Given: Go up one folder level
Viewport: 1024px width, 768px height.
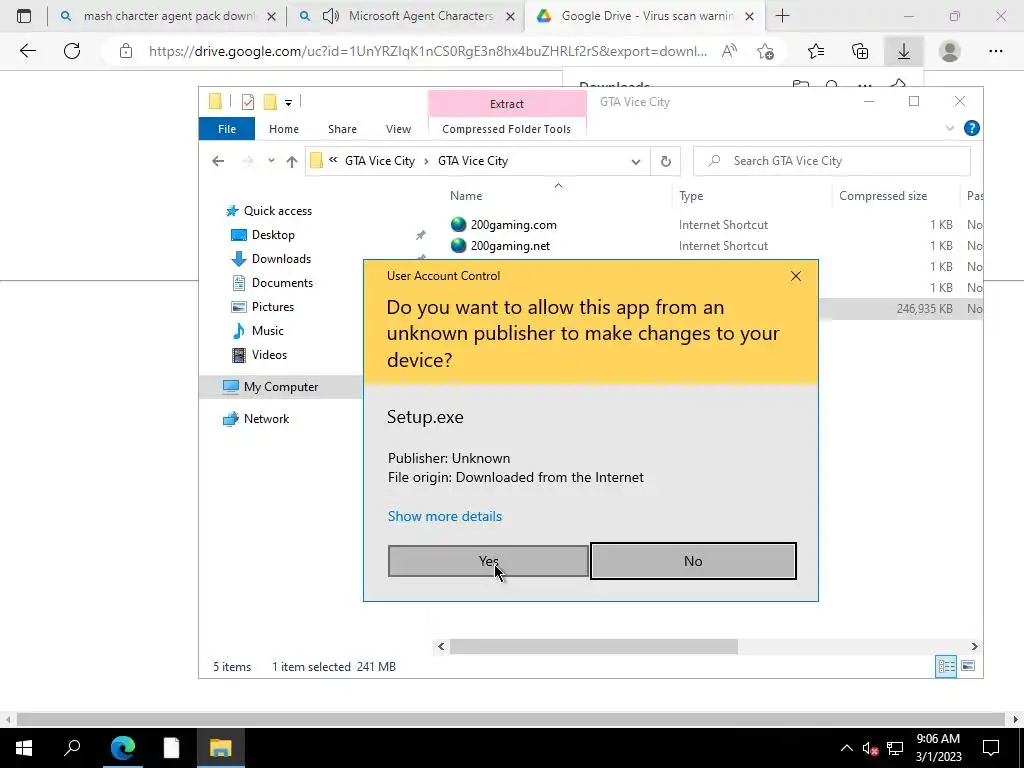Looking at the screenshot, I should click(292, 161).
